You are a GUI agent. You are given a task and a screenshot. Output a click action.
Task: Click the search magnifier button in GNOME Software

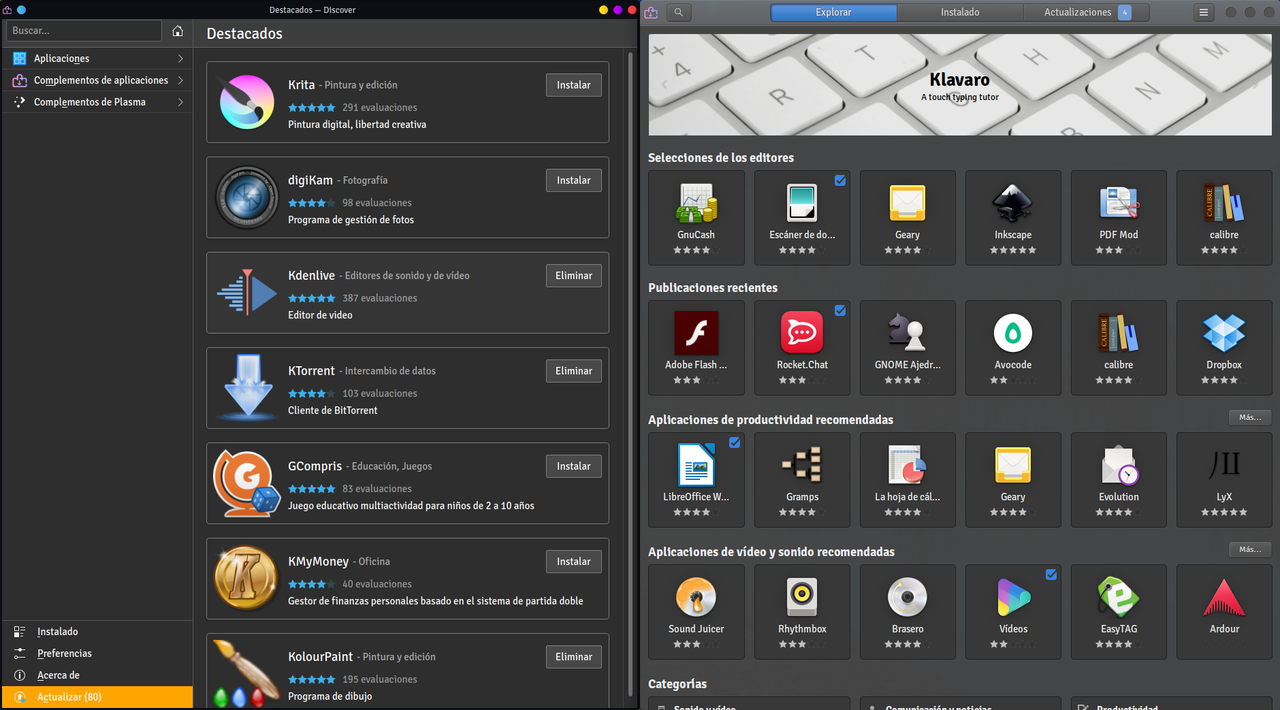(678, 12)
